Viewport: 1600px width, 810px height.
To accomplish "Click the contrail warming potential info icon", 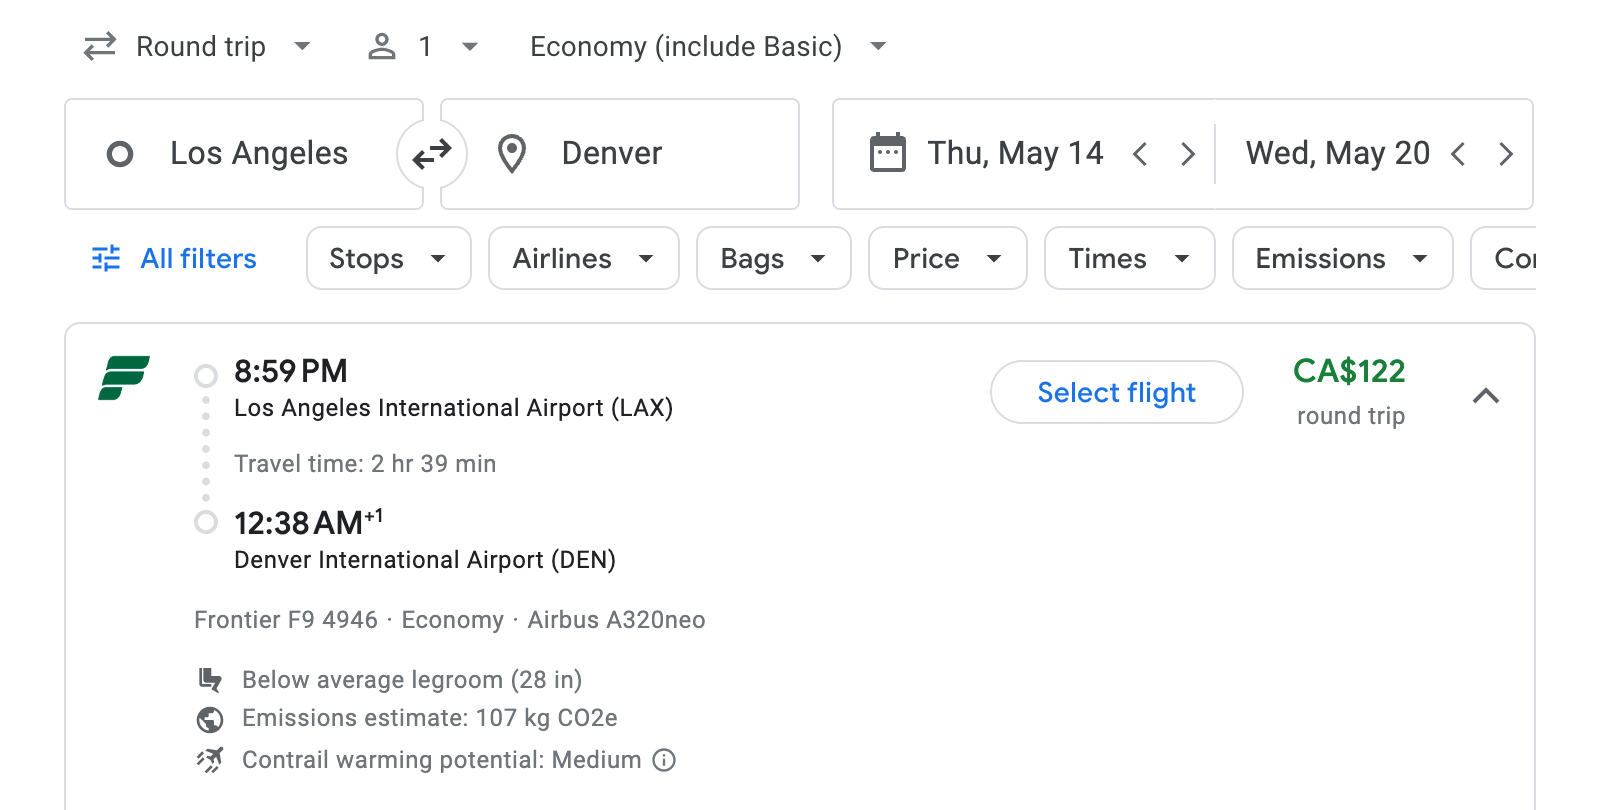I will (663, 760).
